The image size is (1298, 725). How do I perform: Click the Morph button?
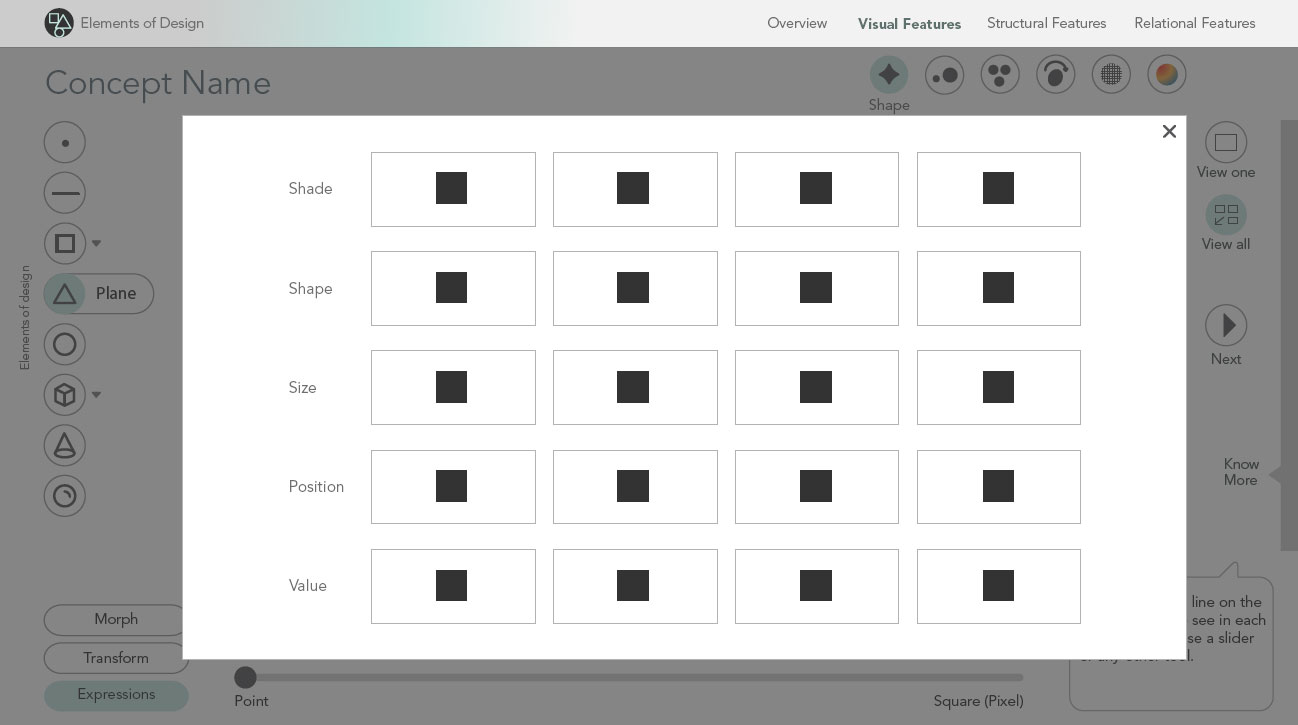coord(116,620)
